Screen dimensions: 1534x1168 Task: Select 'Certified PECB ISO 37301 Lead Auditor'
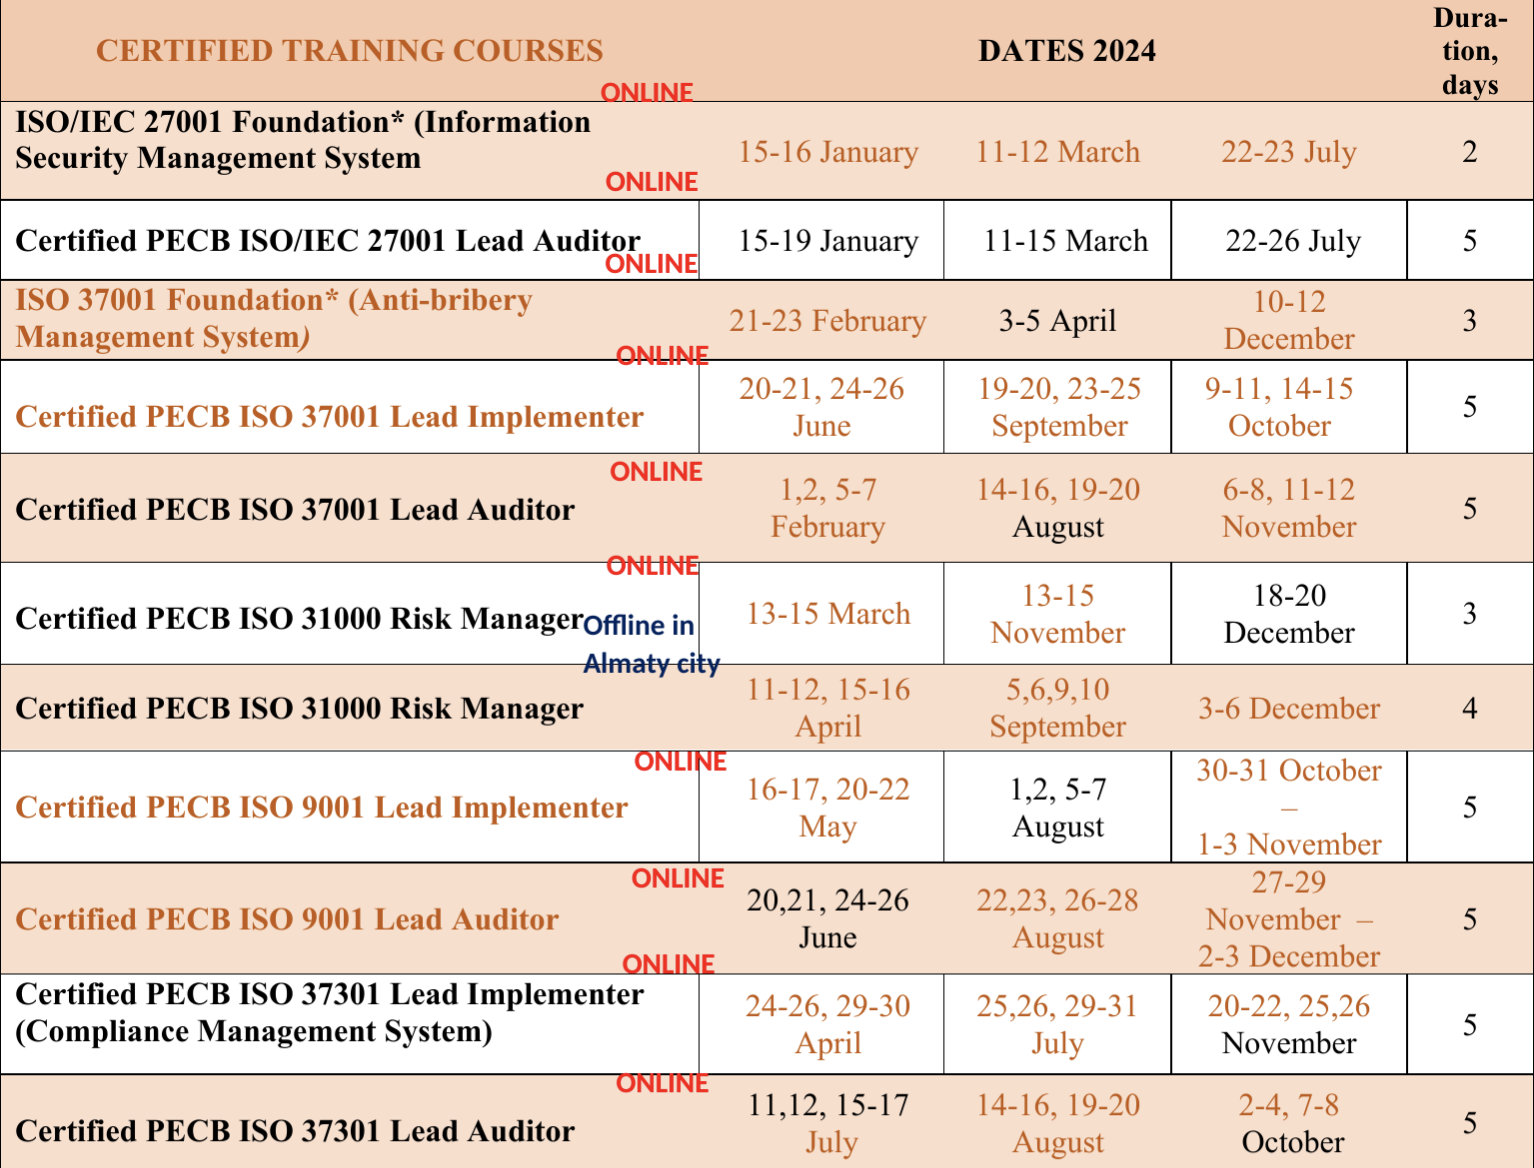[x=295, y=1132]
